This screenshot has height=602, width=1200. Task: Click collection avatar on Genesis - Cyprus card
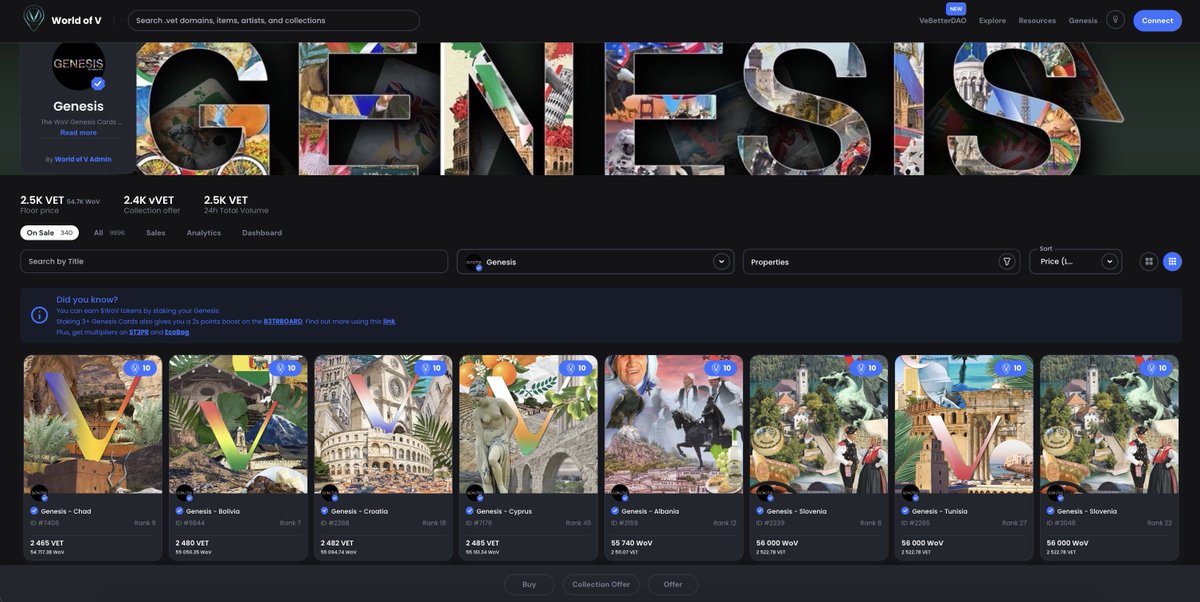click(475, 493)
